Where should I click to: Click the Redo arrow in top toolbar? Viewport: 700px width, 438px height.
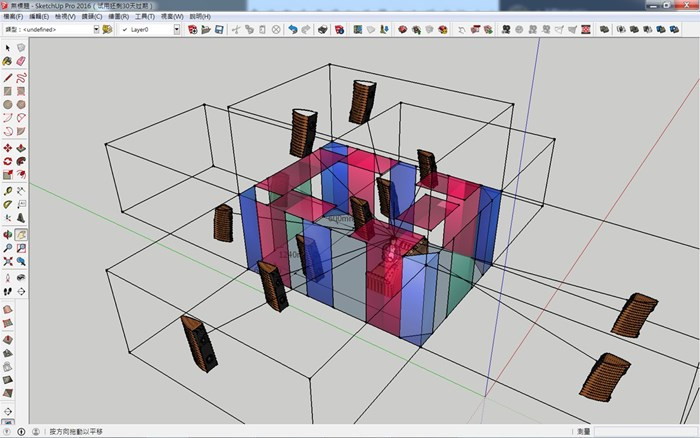(306, 30)
